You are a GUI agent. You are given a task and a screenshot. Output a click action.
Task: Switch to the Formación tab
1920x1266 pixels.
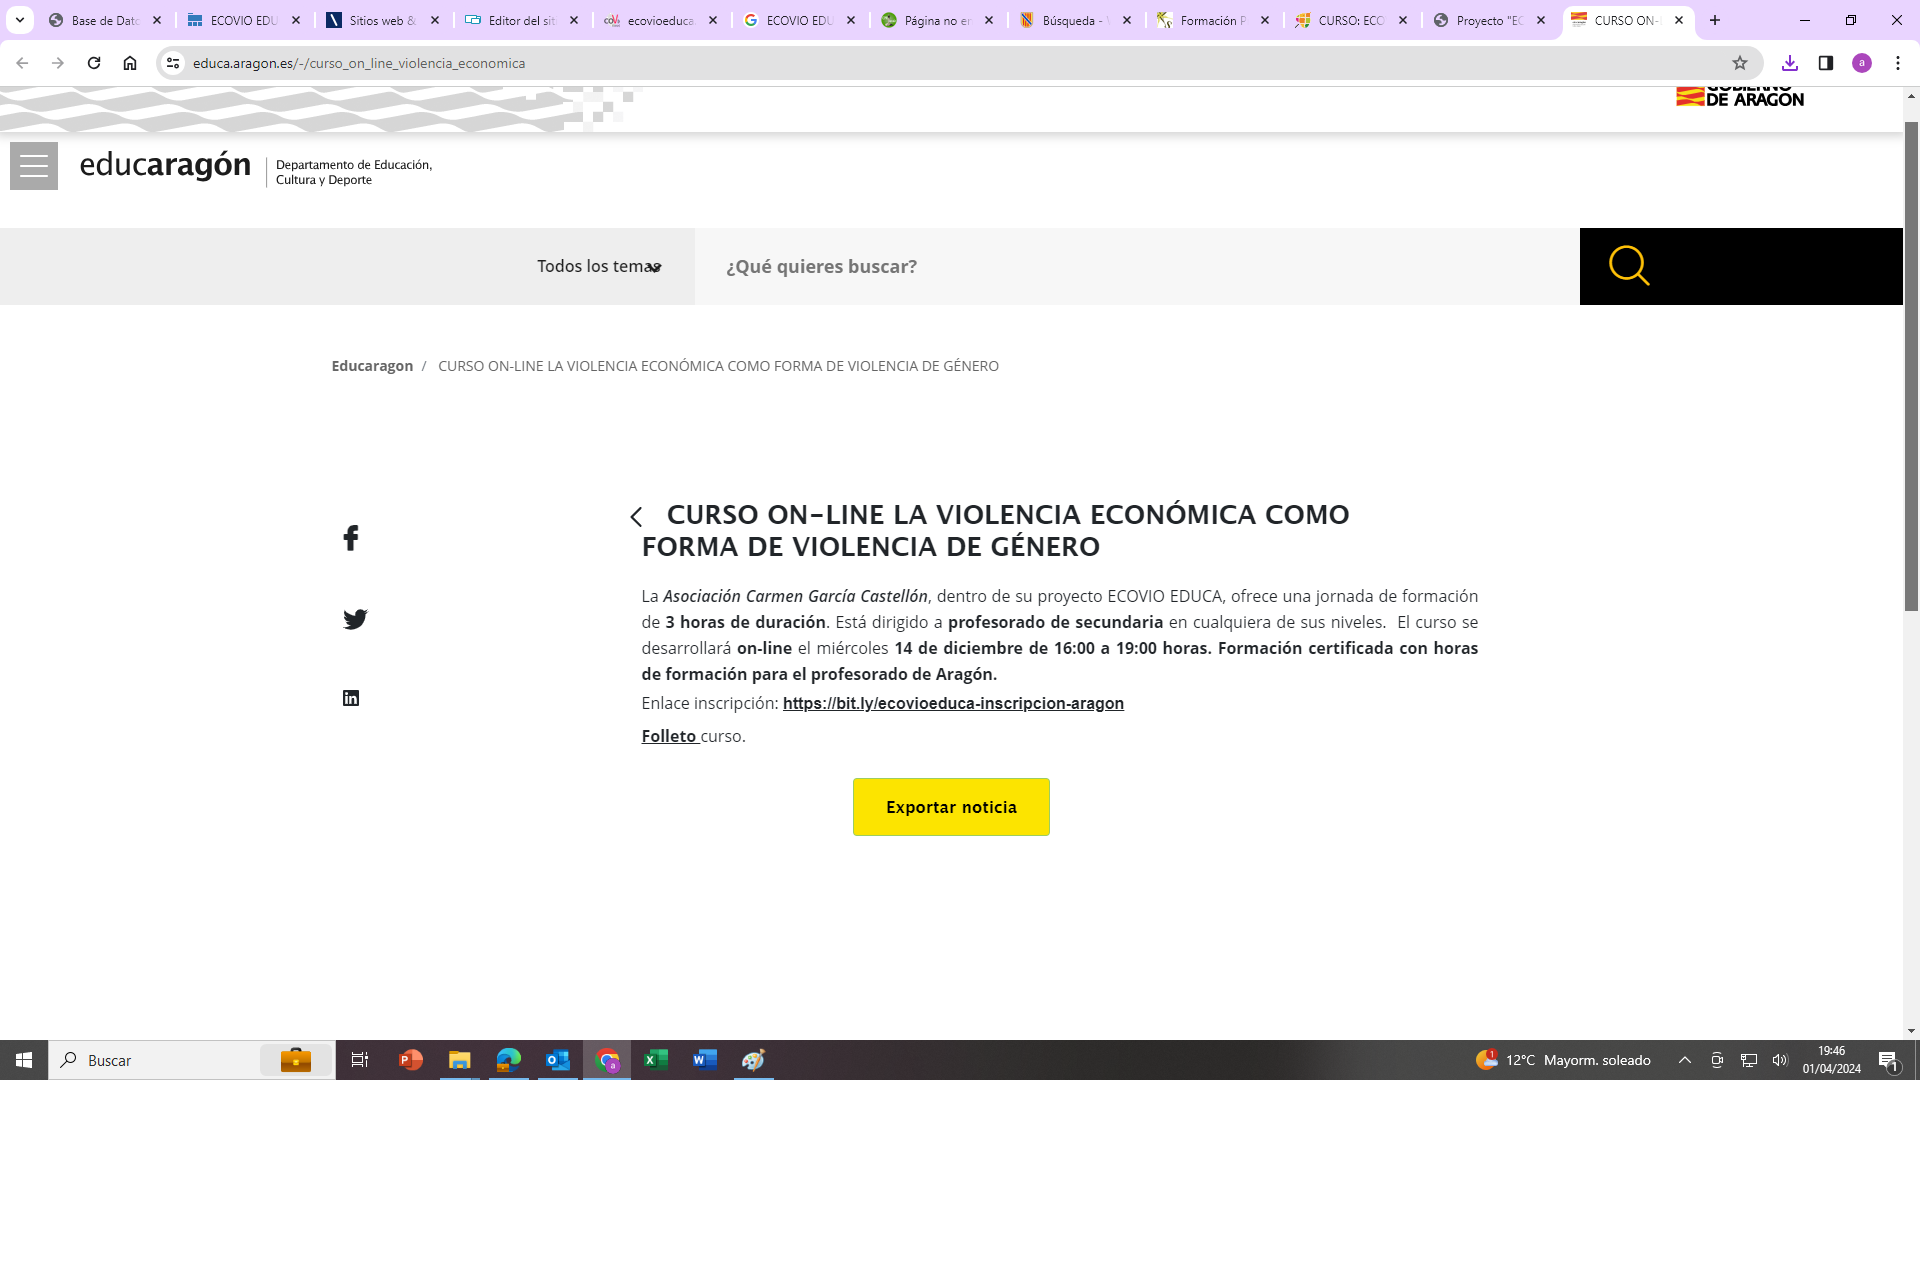(x=1212, y=20)
